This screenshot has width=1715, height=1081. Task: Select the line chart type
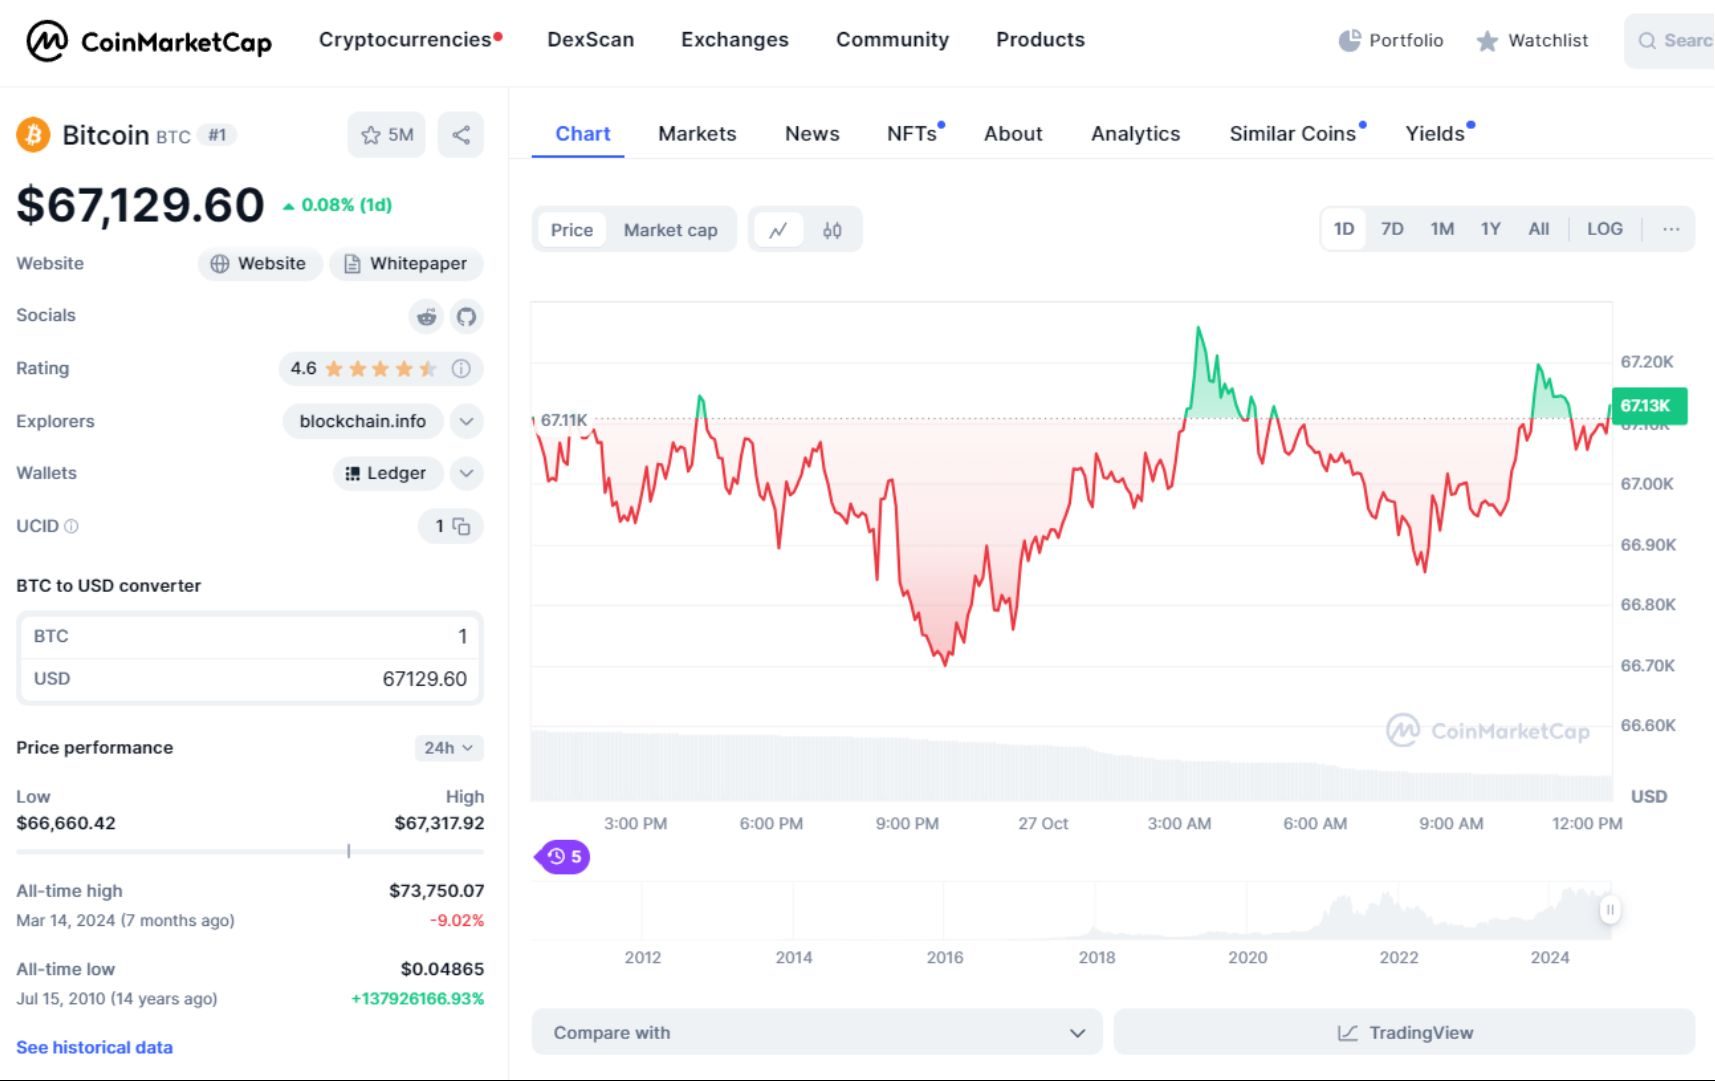coord(780,229)
